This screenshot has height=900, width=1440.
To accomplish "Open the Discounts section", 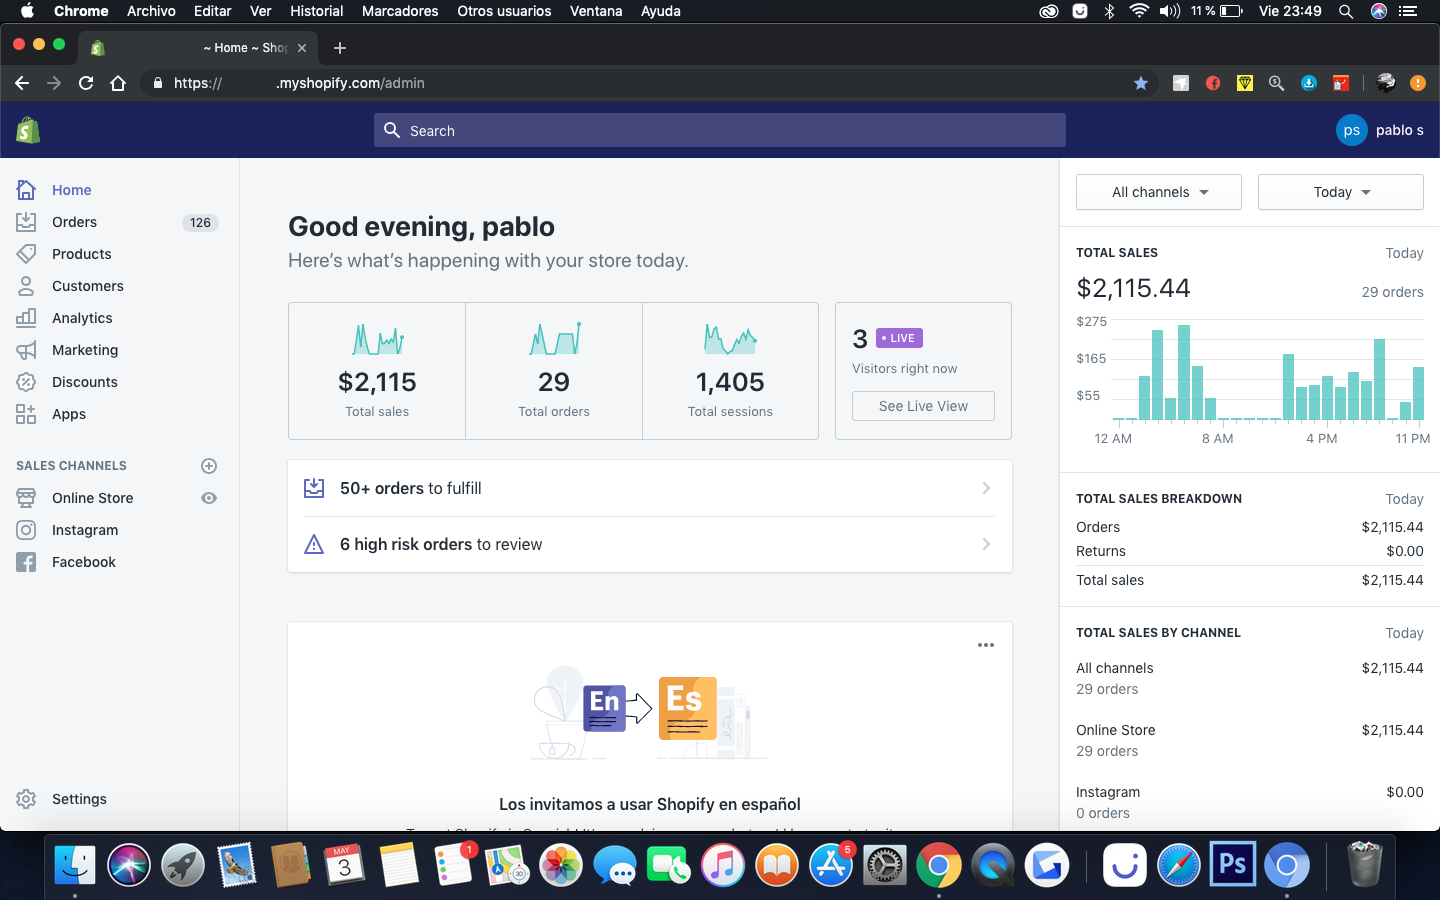I will coord(84,382).
